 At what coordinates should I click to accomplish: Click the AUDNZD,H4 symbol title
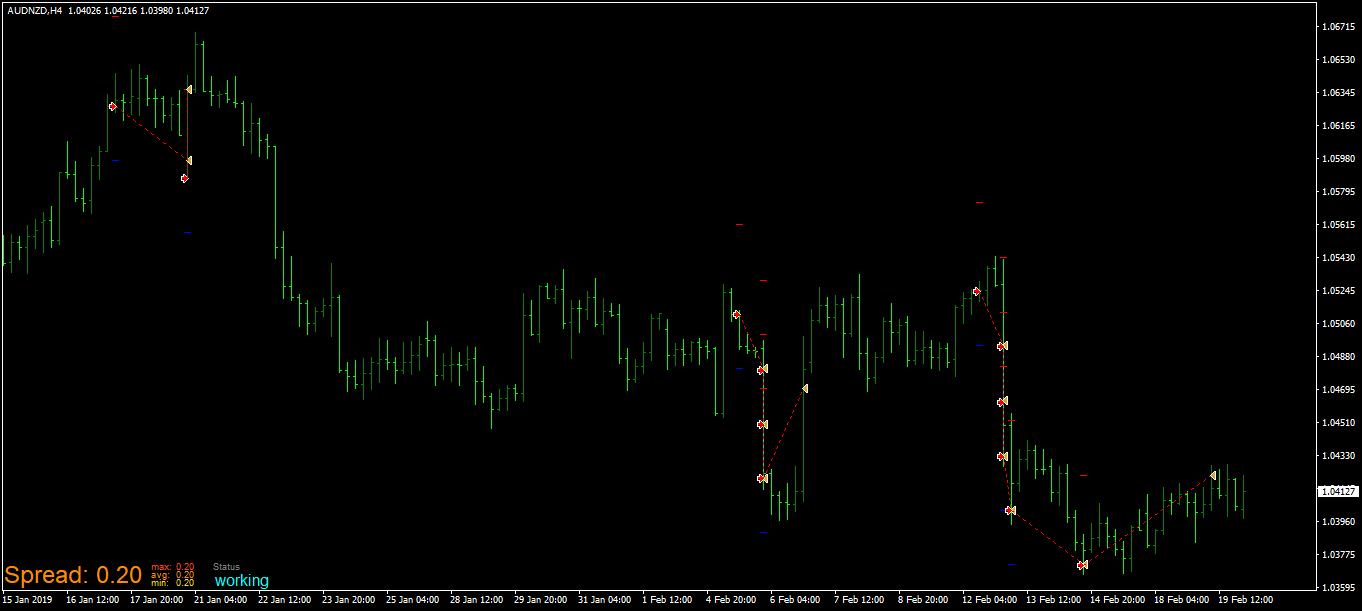click(x=33, y=10)
